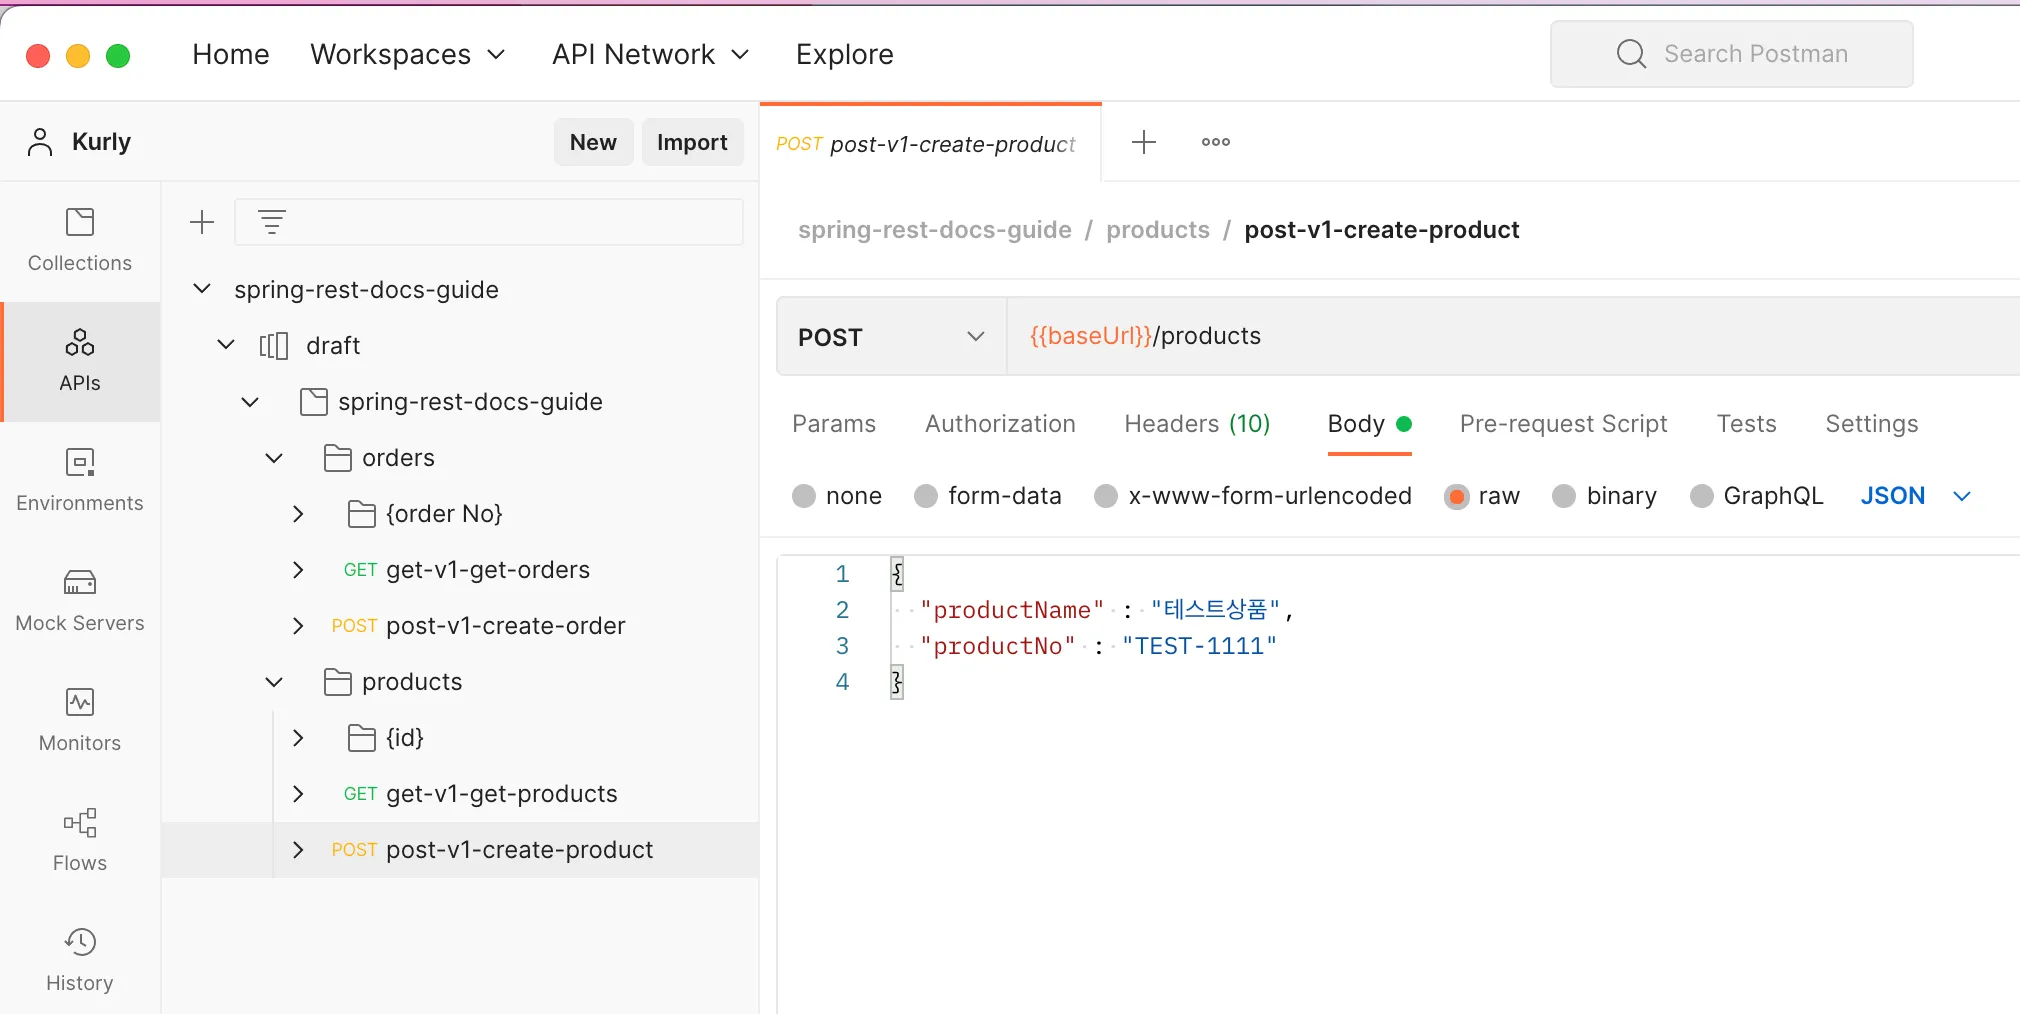Open the Flows sidebar panel
This screenshot has height=1014, width=2020.
[80, 841]
